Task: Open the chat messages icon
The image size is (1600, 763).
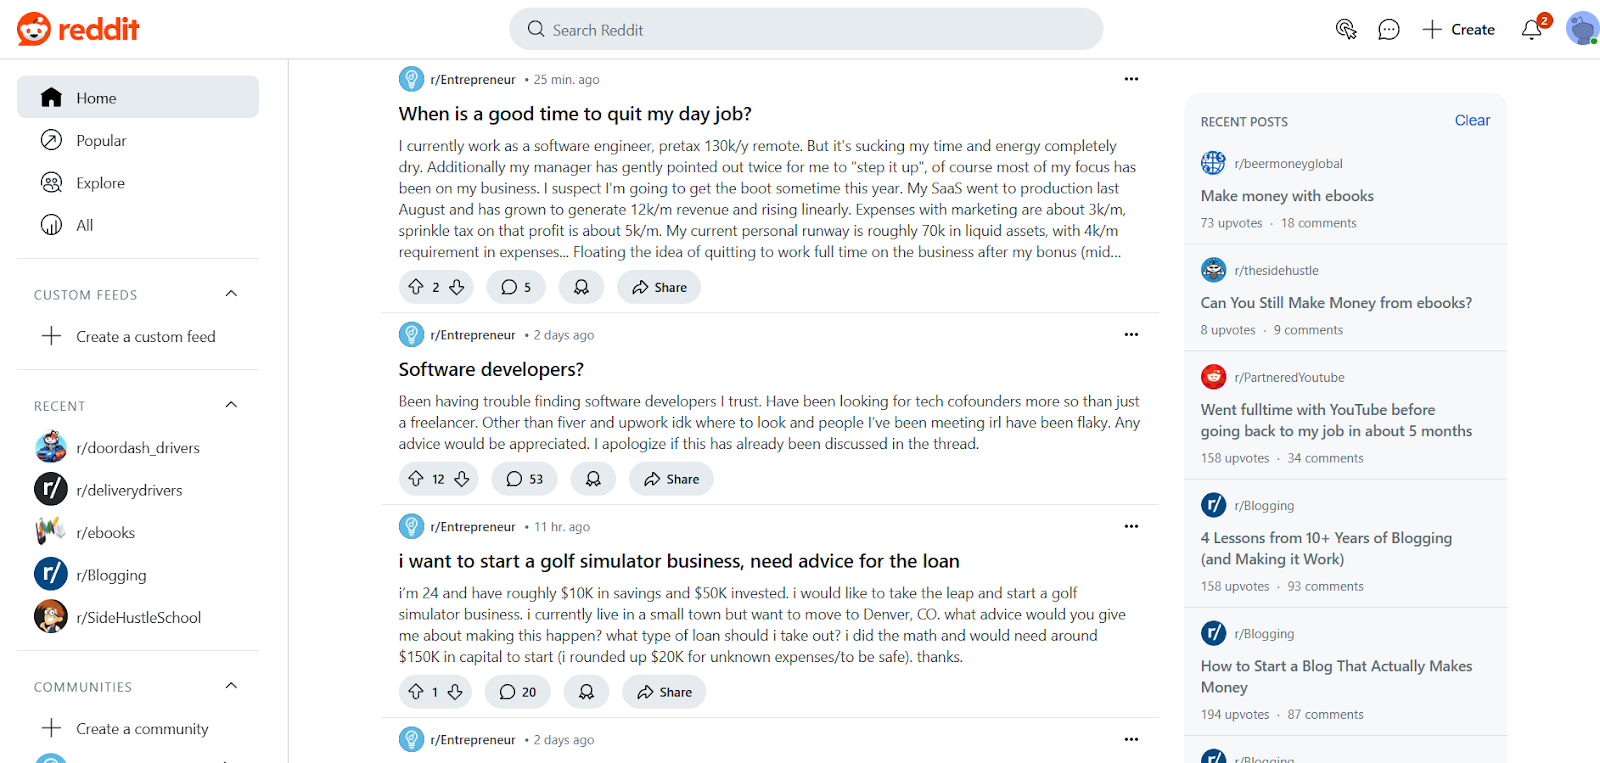Action: pyautogui.click(x=1388, y=29)
